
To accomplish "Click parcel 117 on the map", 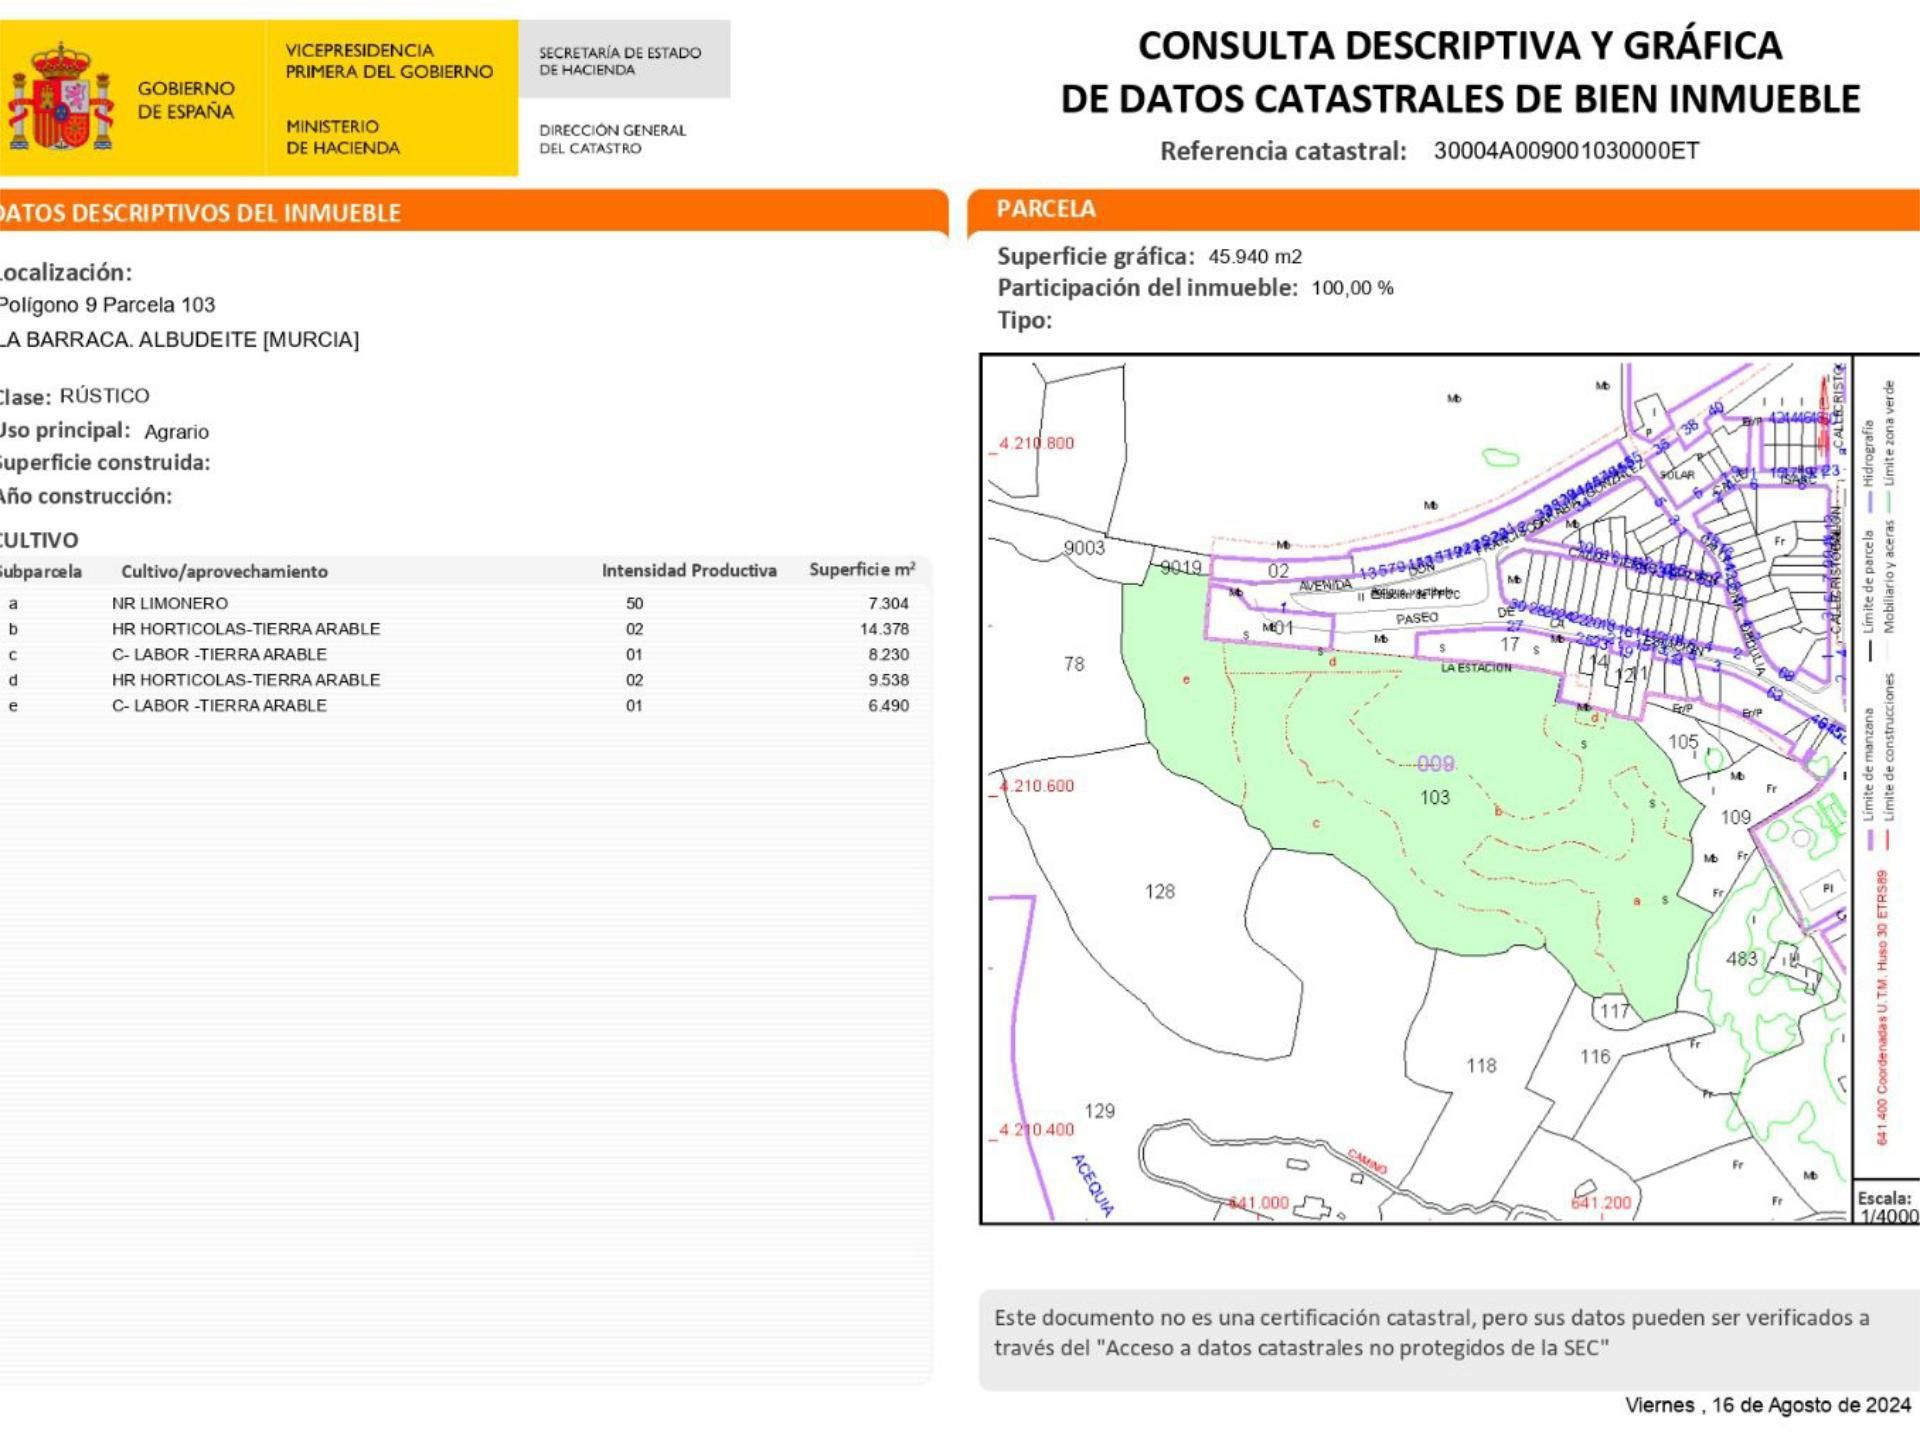I will [1614, 1011].
